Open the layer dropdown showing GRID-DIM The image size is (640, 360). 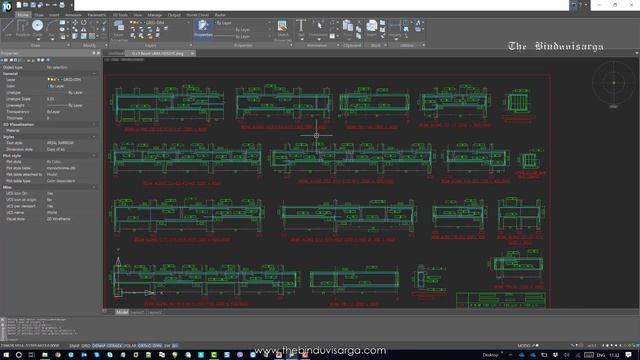pos(160,23)
